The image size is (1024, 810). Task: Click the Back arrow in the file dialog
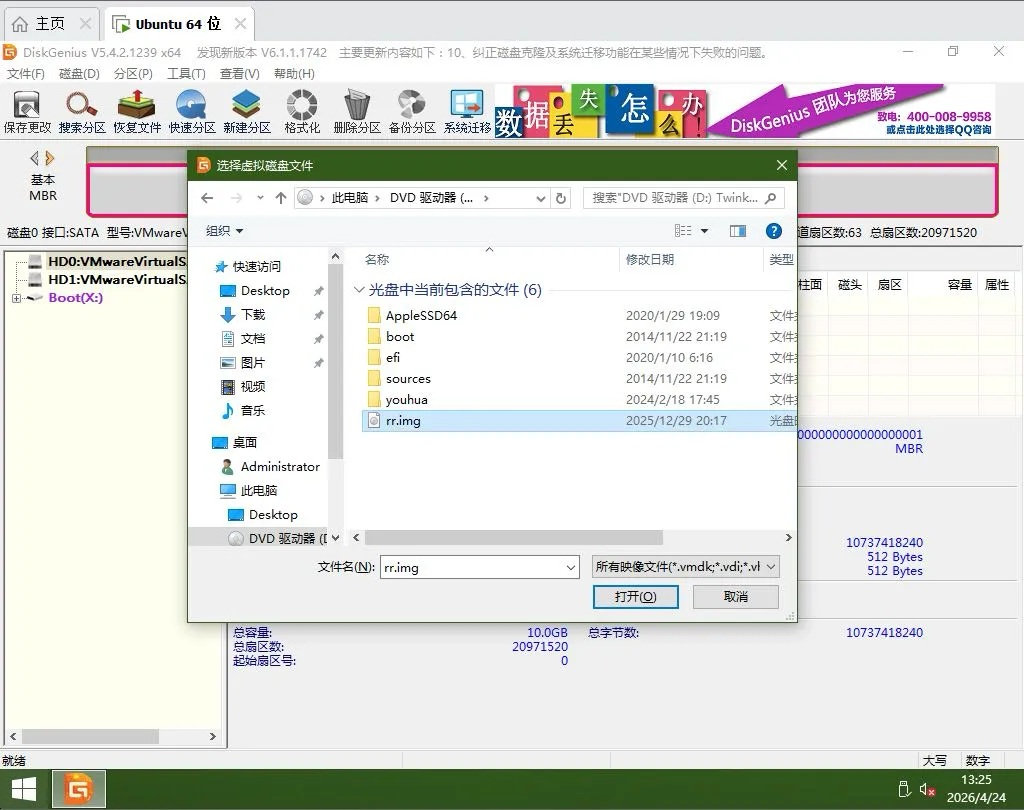click(x=207, y=198)
